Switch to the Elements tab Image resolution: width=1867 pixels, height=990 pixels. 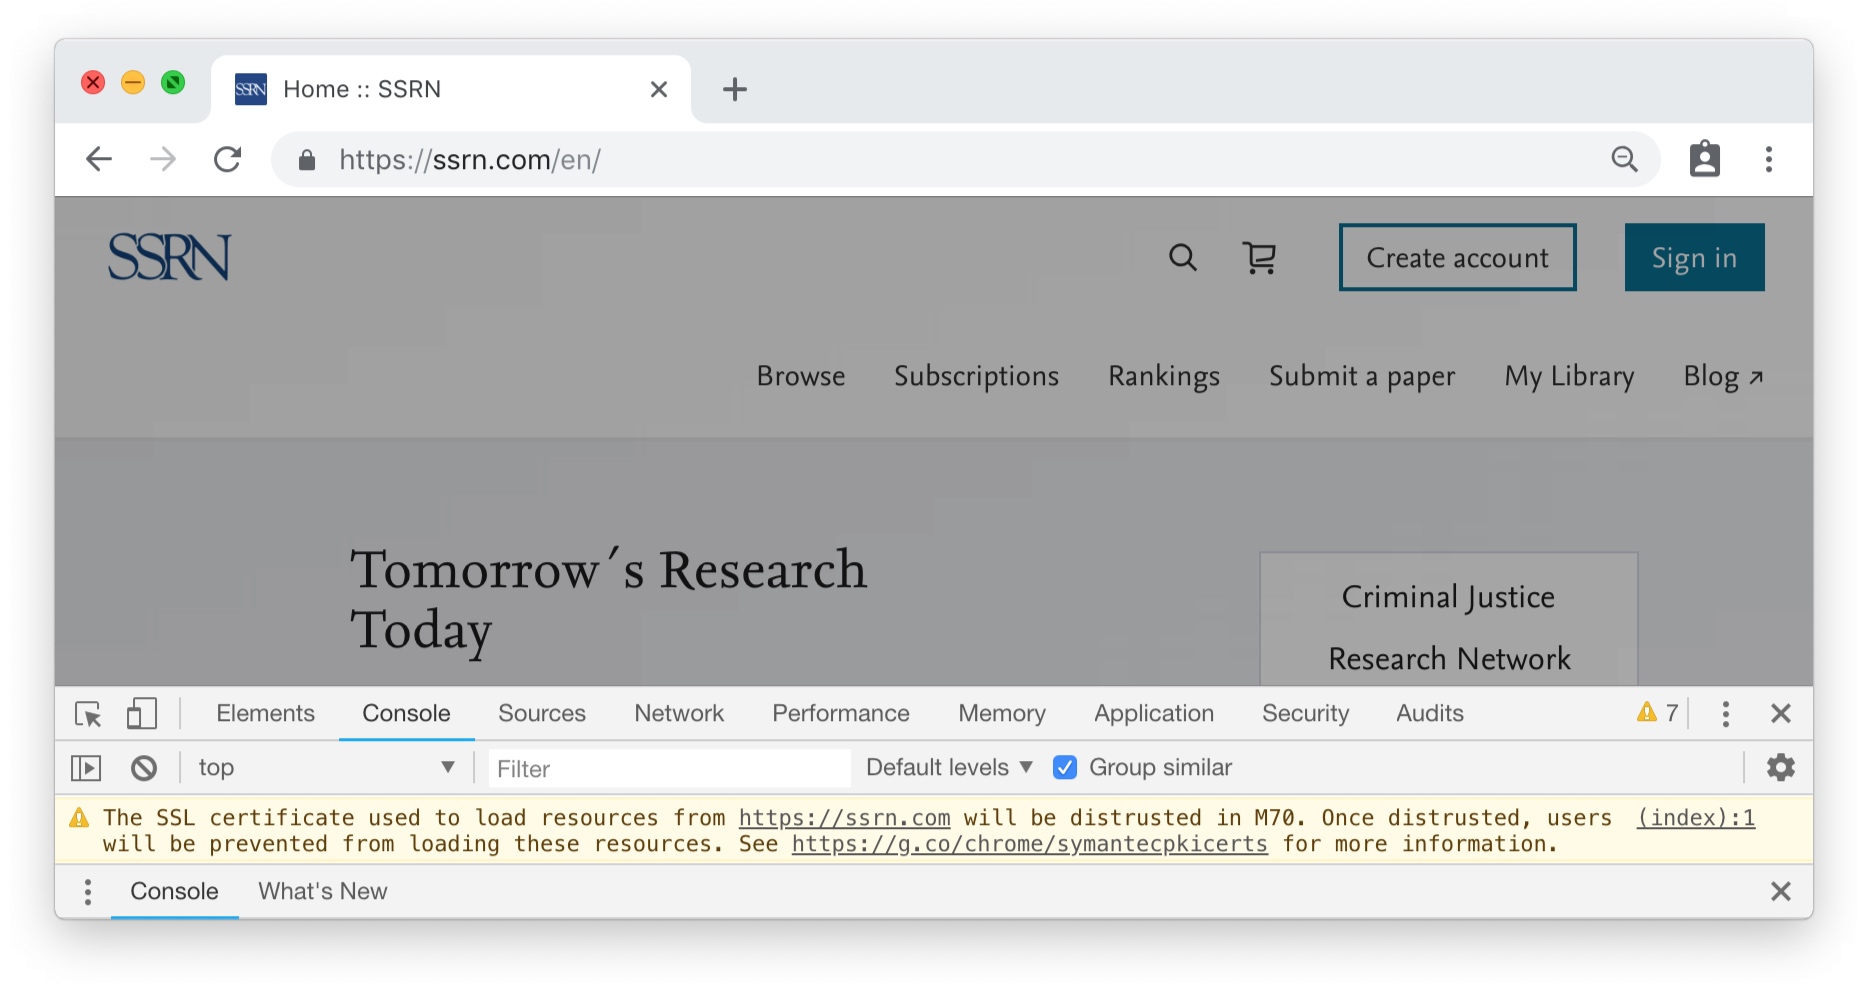click(265, 714)
